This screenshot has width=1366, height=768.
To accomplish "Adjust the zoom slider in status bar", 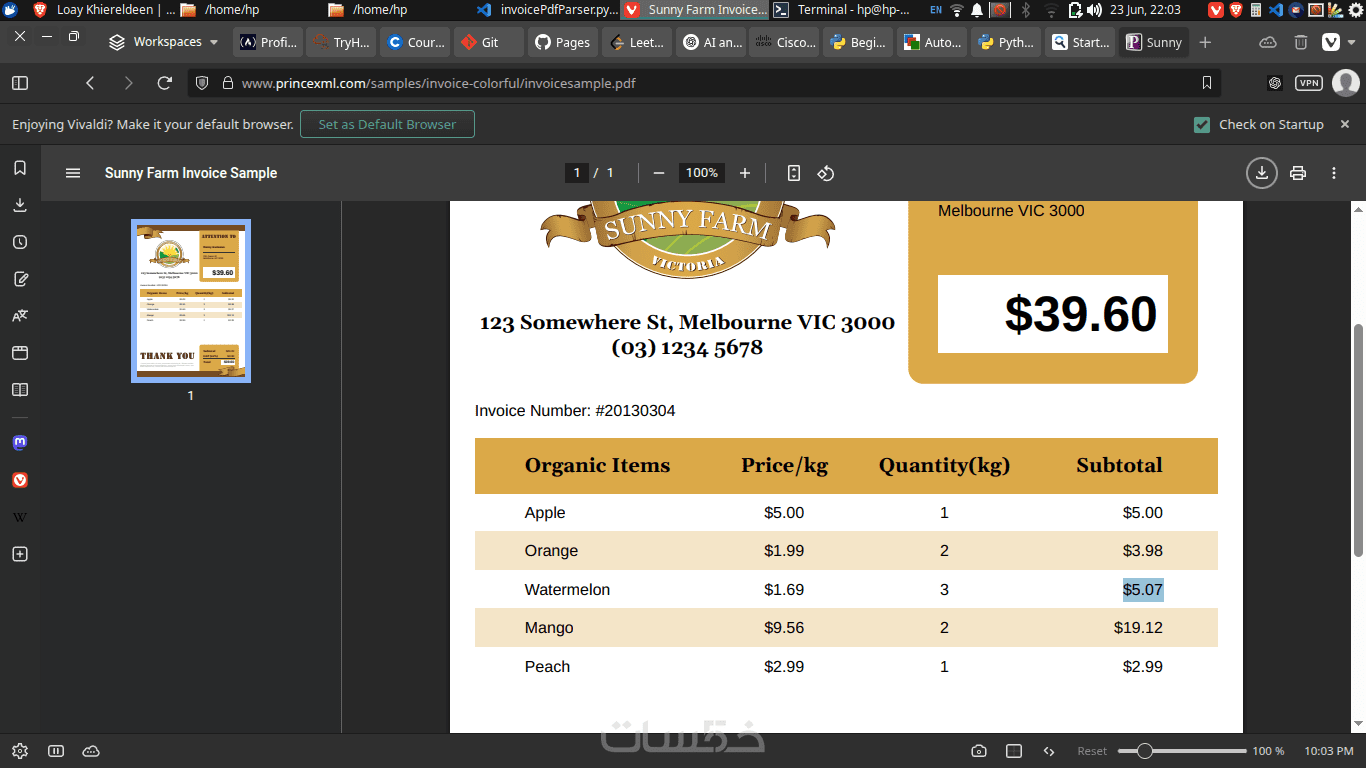I will pos(1145,751).
